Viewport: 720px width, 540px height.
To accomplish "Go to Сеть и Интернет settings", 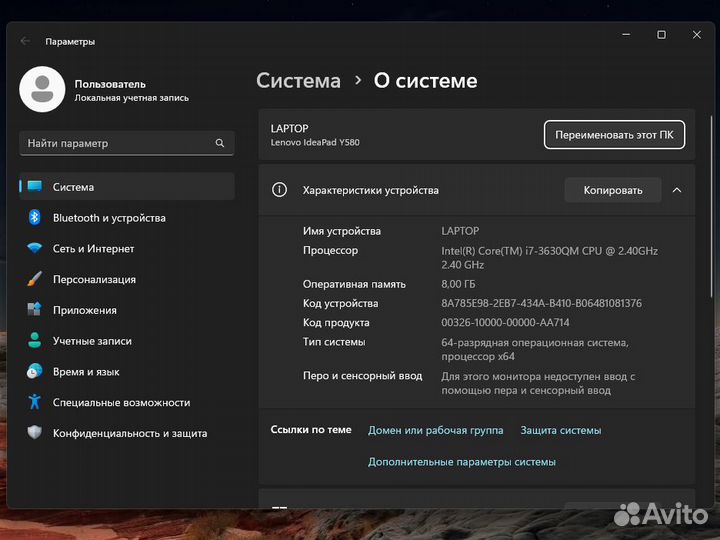I will click(x=127, y=248).
